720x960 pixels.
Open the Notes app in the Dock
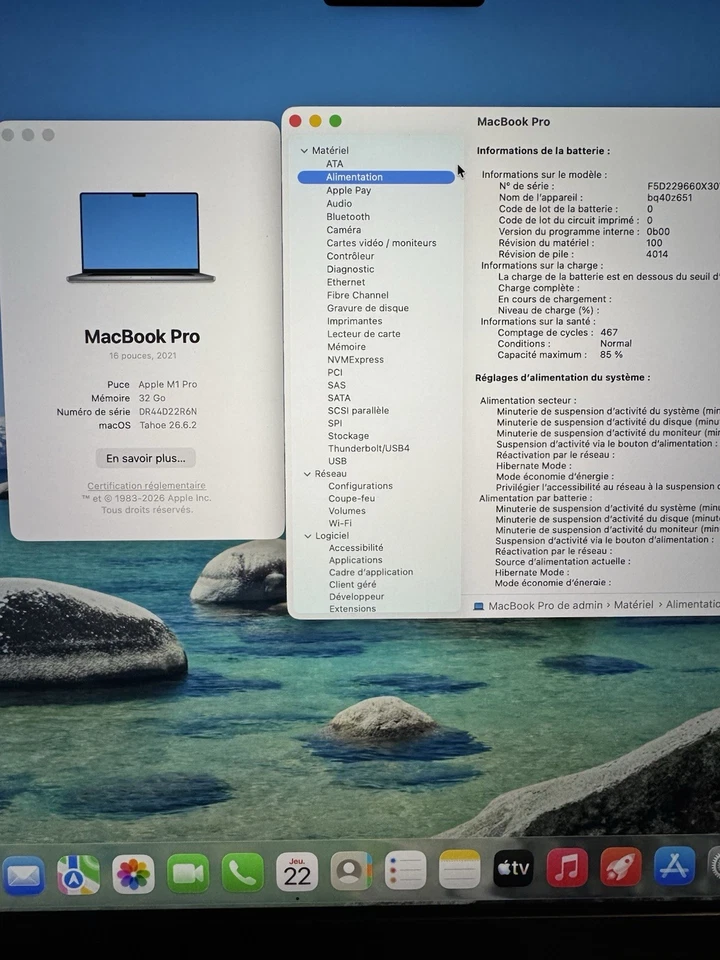pyautogui.click(x=459, y=869)
